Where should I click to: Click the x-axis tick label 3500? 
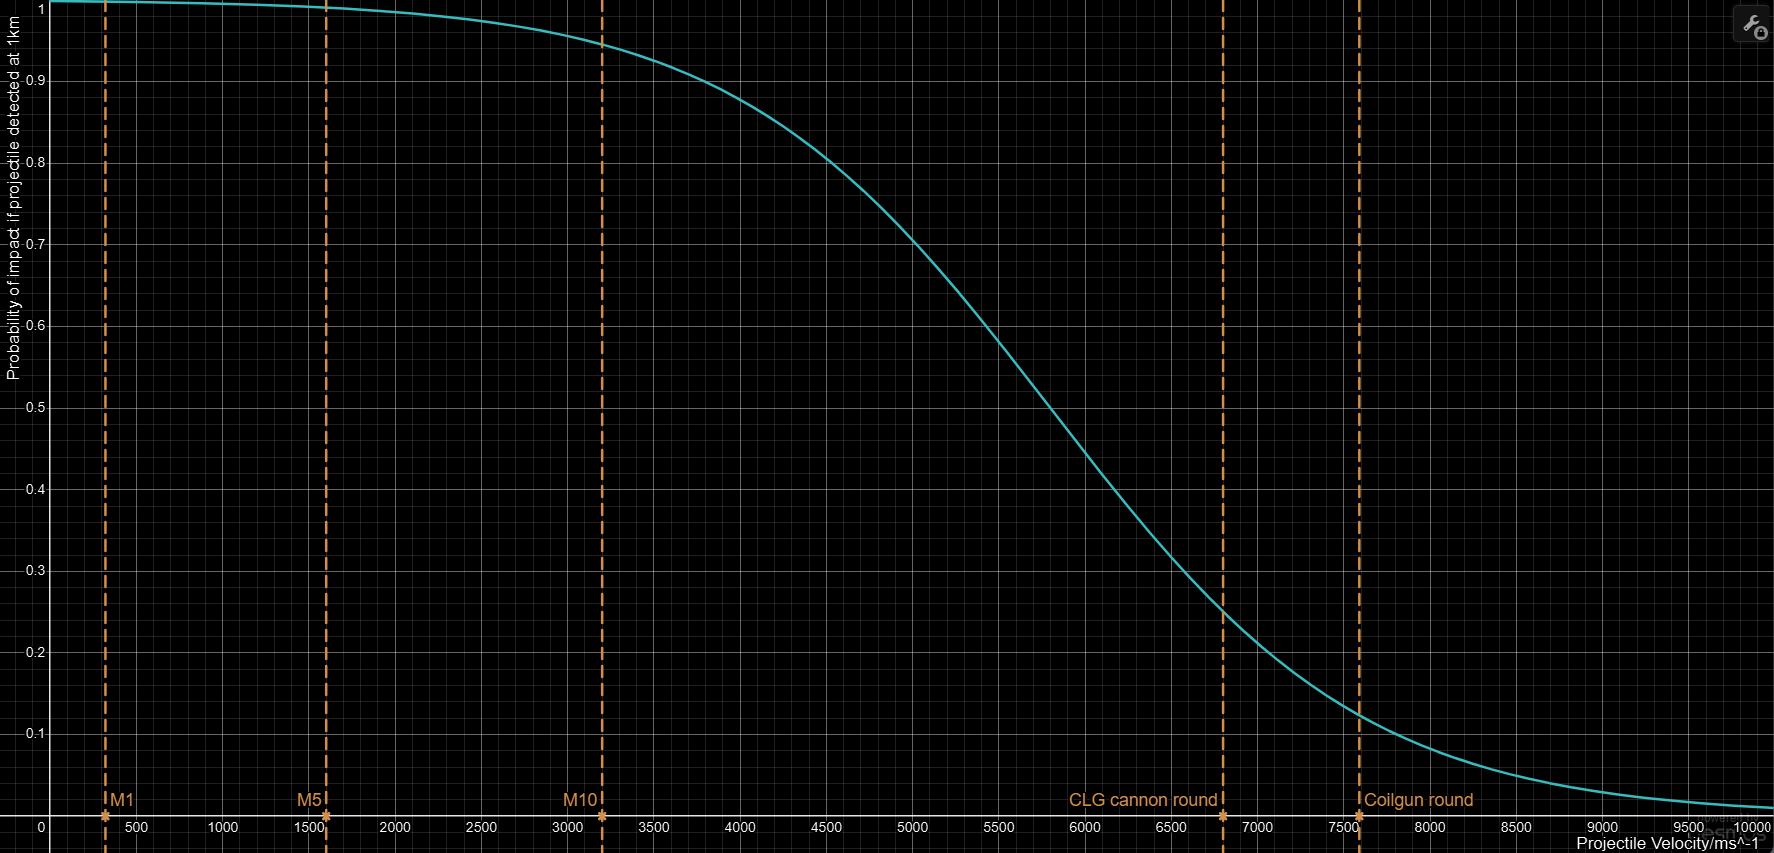click(654, 827)
